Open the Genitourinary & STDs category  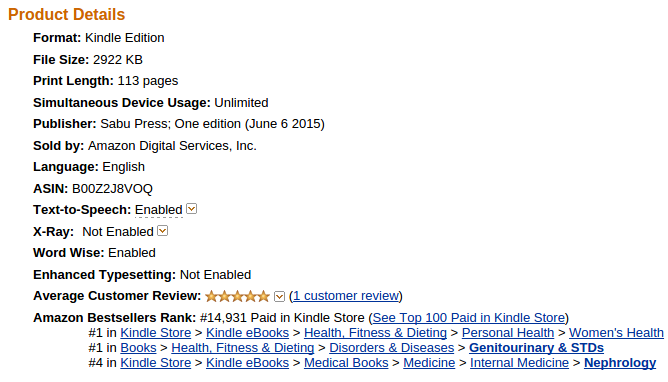pyautogui.click(x=536, y=348)
